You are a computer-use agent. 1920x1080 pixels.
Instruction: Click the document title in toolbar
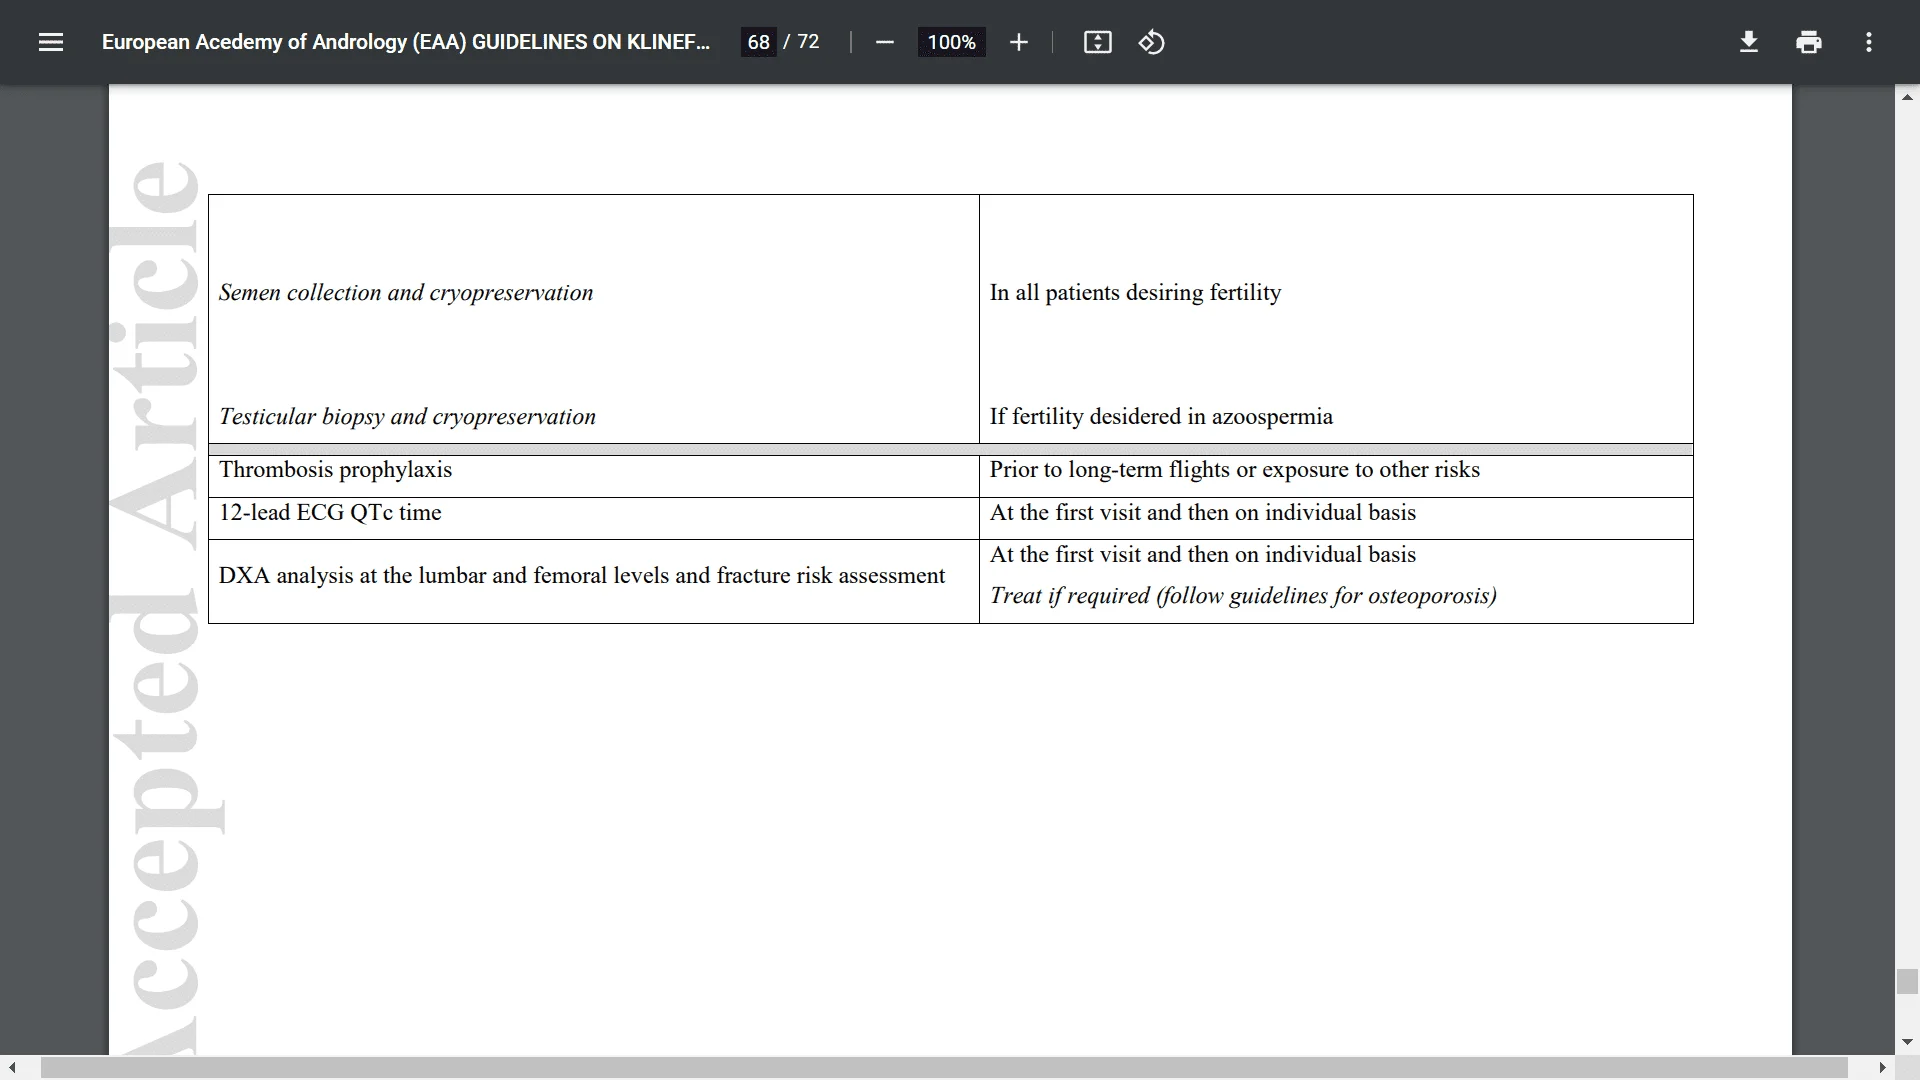pyautogui.click(x=406, y=42)
